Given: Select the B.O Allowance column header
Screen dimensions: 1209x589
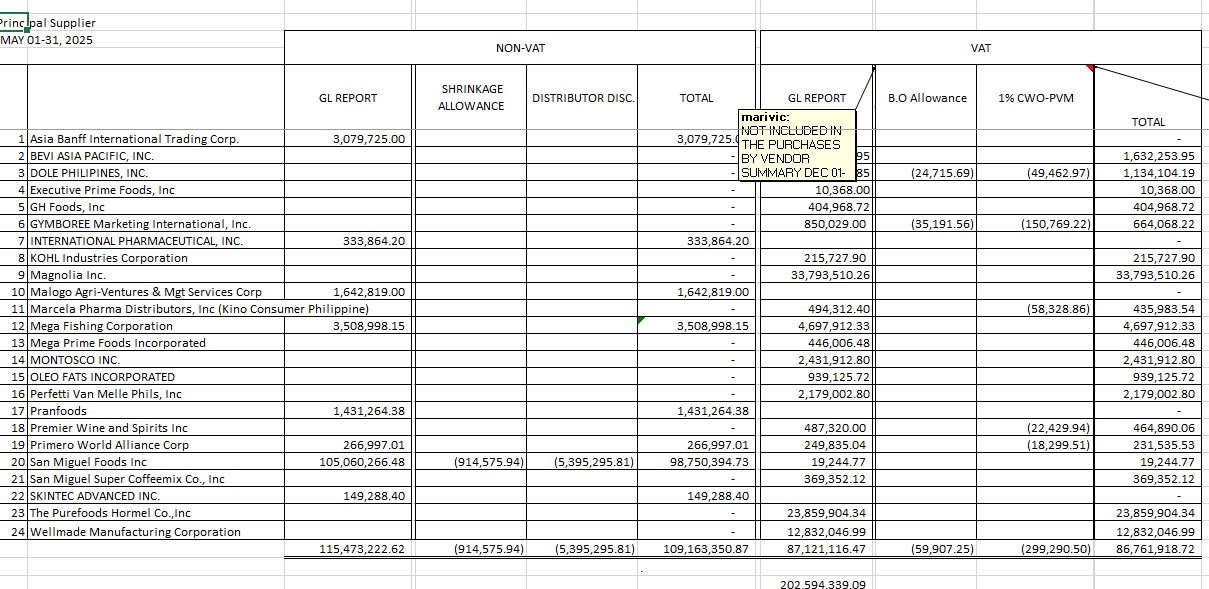Looking at the screenshot, I should (x=927, y=98).
